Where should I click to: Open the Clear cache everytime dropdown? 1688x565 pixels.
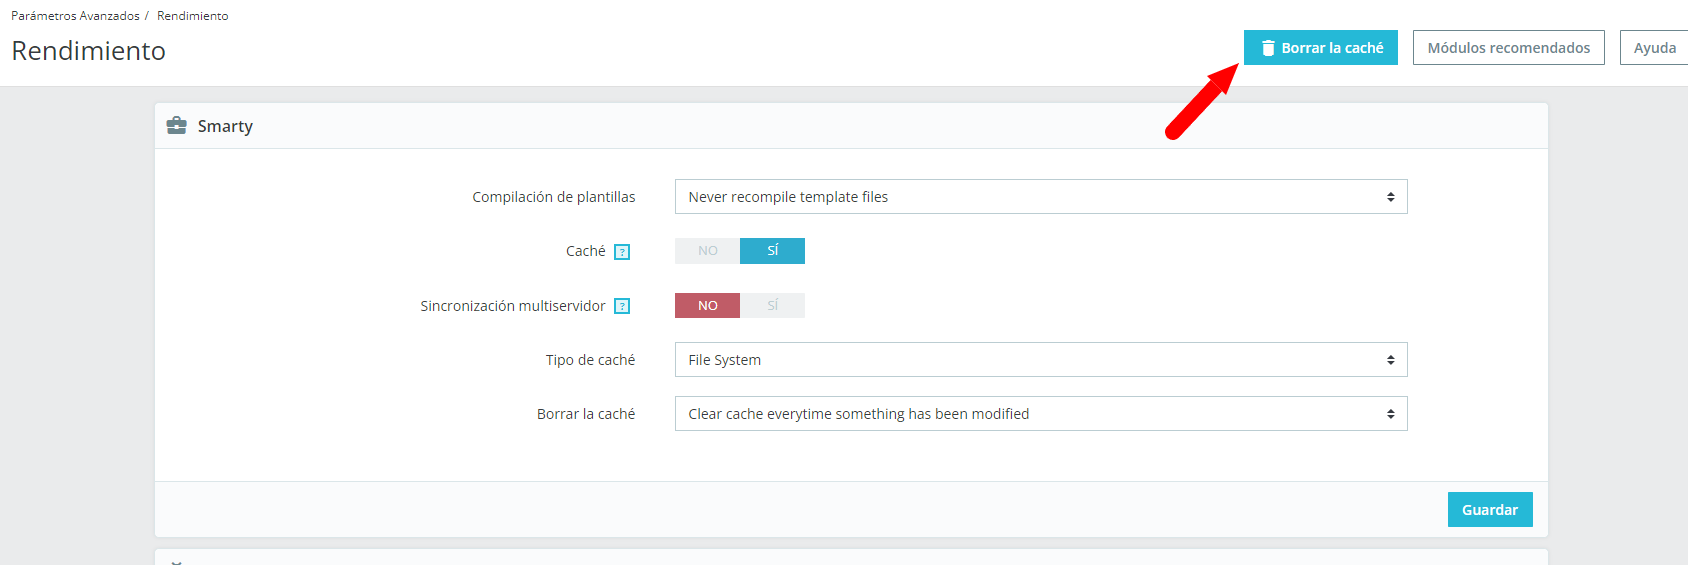click(x=1041, y=414)
